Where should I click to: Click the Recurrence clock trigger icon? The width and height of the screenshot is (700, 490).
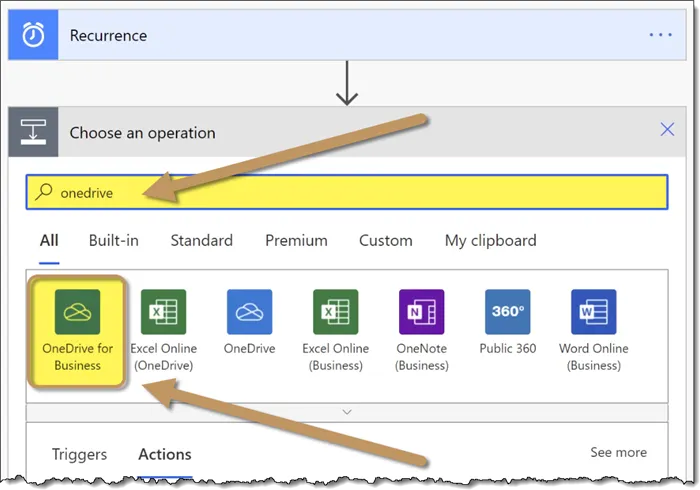(x=33, y=35)
